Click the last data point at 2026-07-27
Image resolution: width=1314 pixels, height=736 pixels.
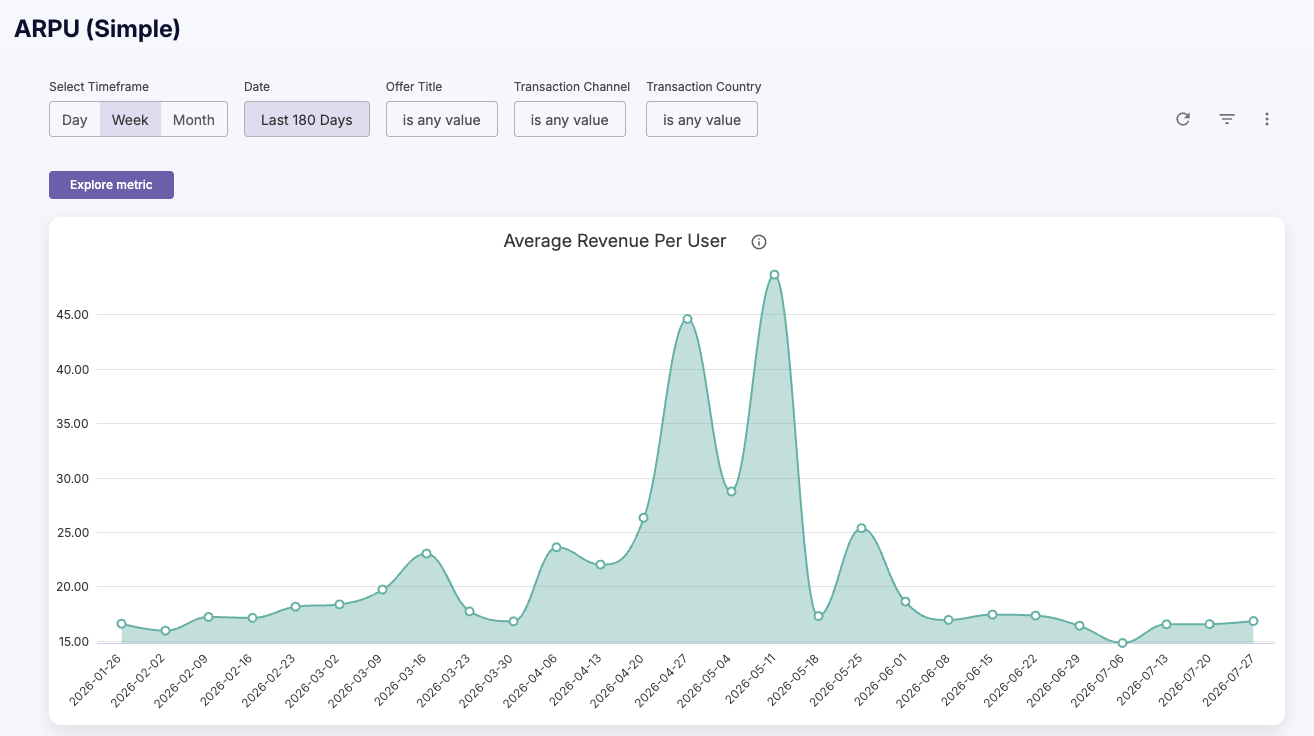point(1253,621)
